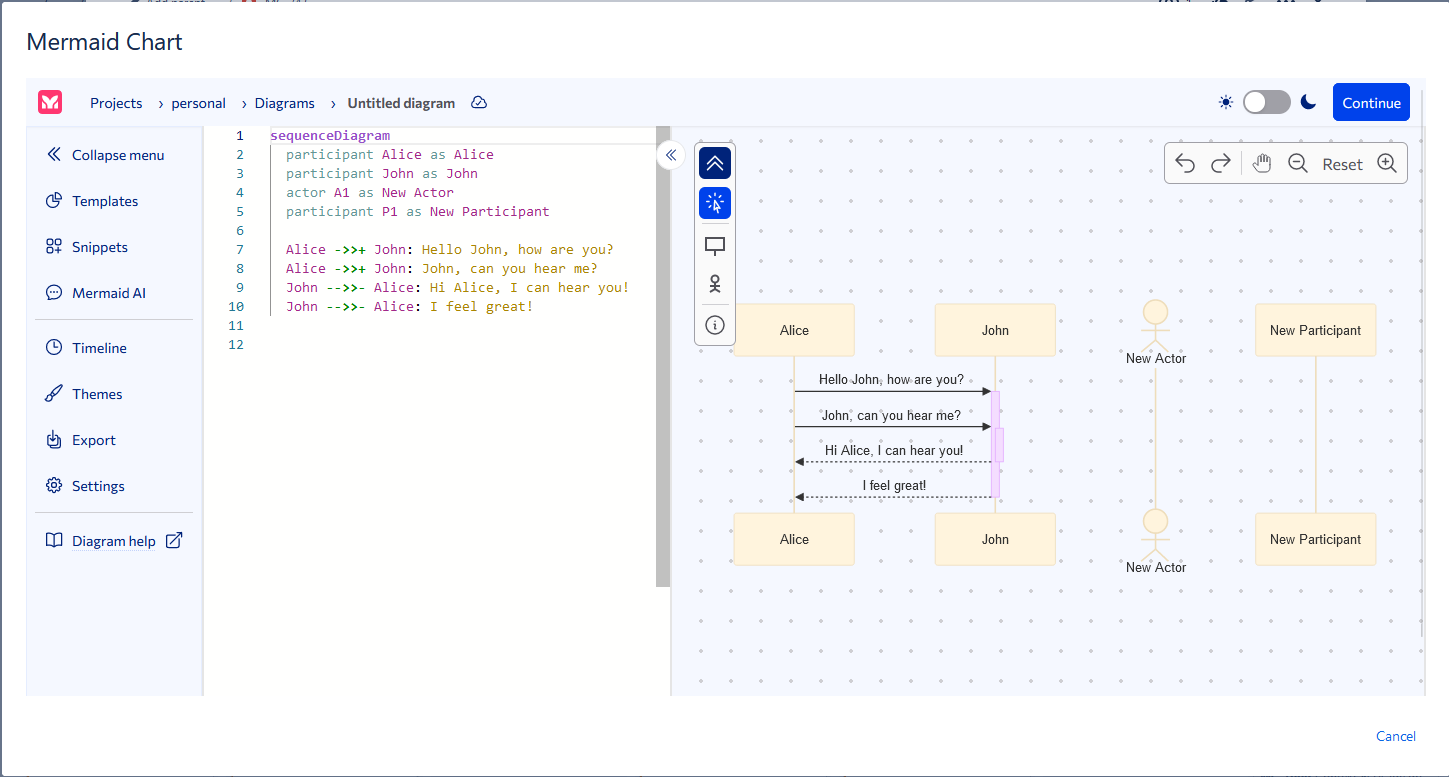The image size is (1449, 777).
Task: Click line number 12 in editor
Action: click(x=236, y=344)
